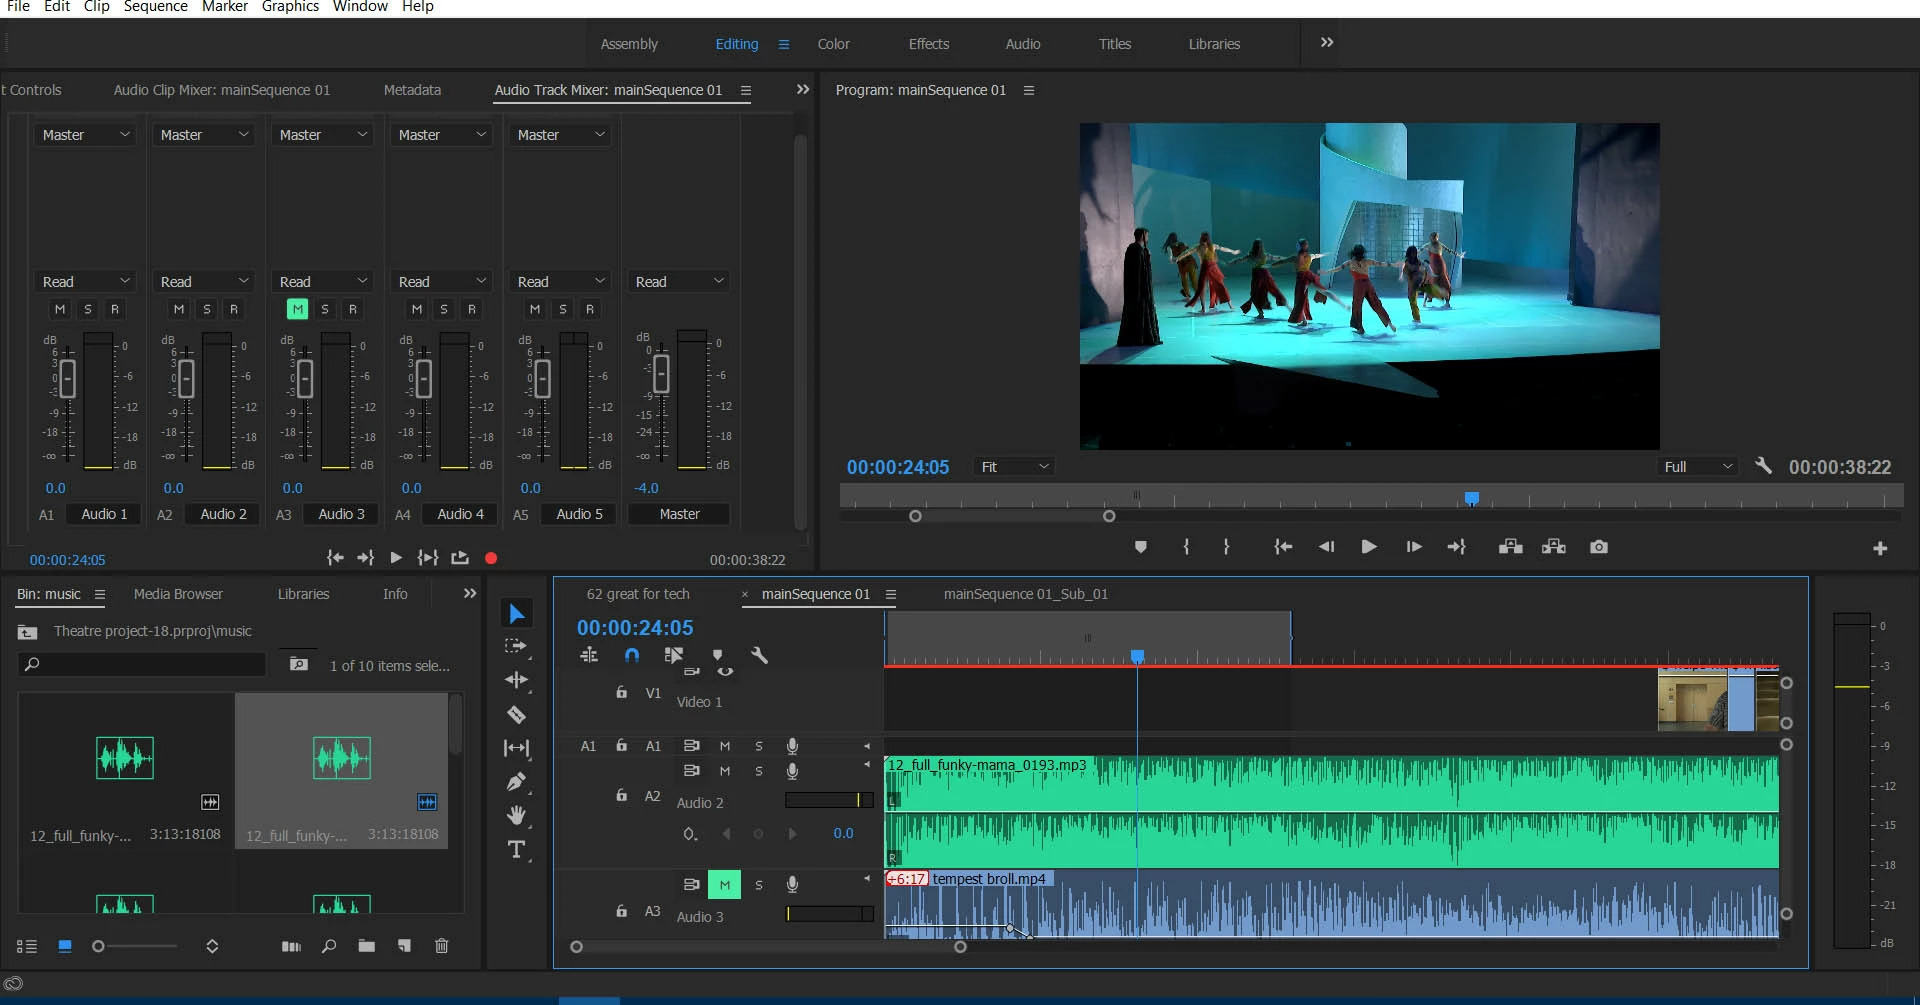Click the delete trash icon in music bin
This screenshot has height=1005, width=1920.
(441, 946)
